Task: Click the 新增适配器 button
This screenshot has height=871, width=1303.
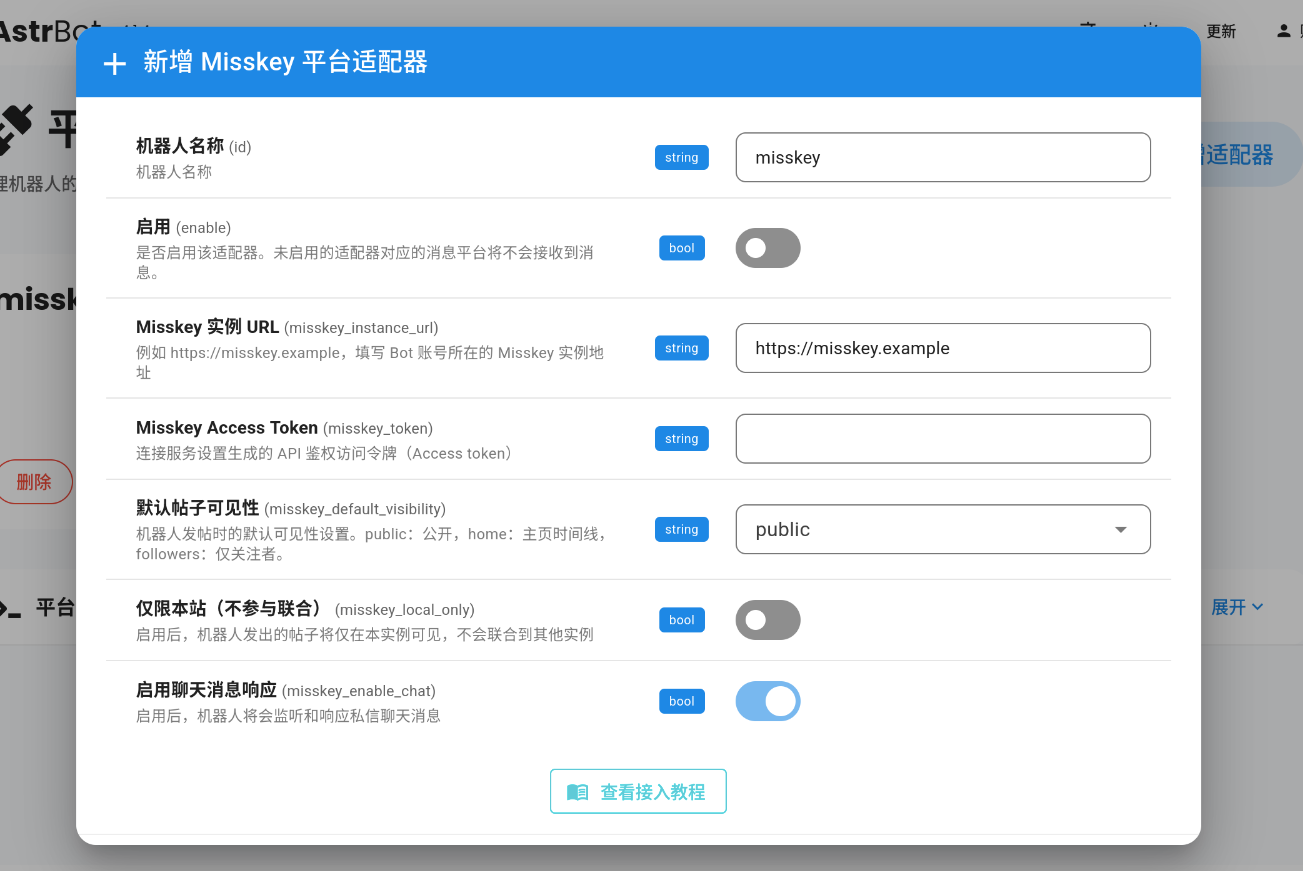Action: point(1235,154)
